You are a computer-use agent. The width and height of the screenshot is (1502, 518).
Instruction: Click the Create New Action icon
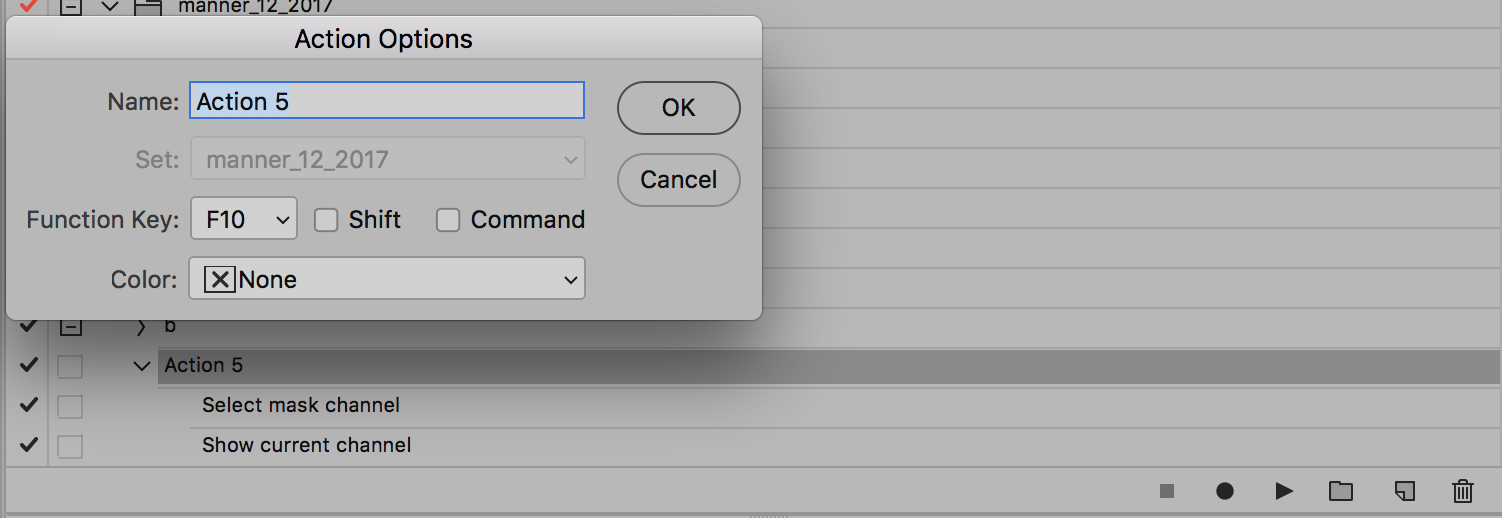pyautogui.click(x=1404, y=491)
